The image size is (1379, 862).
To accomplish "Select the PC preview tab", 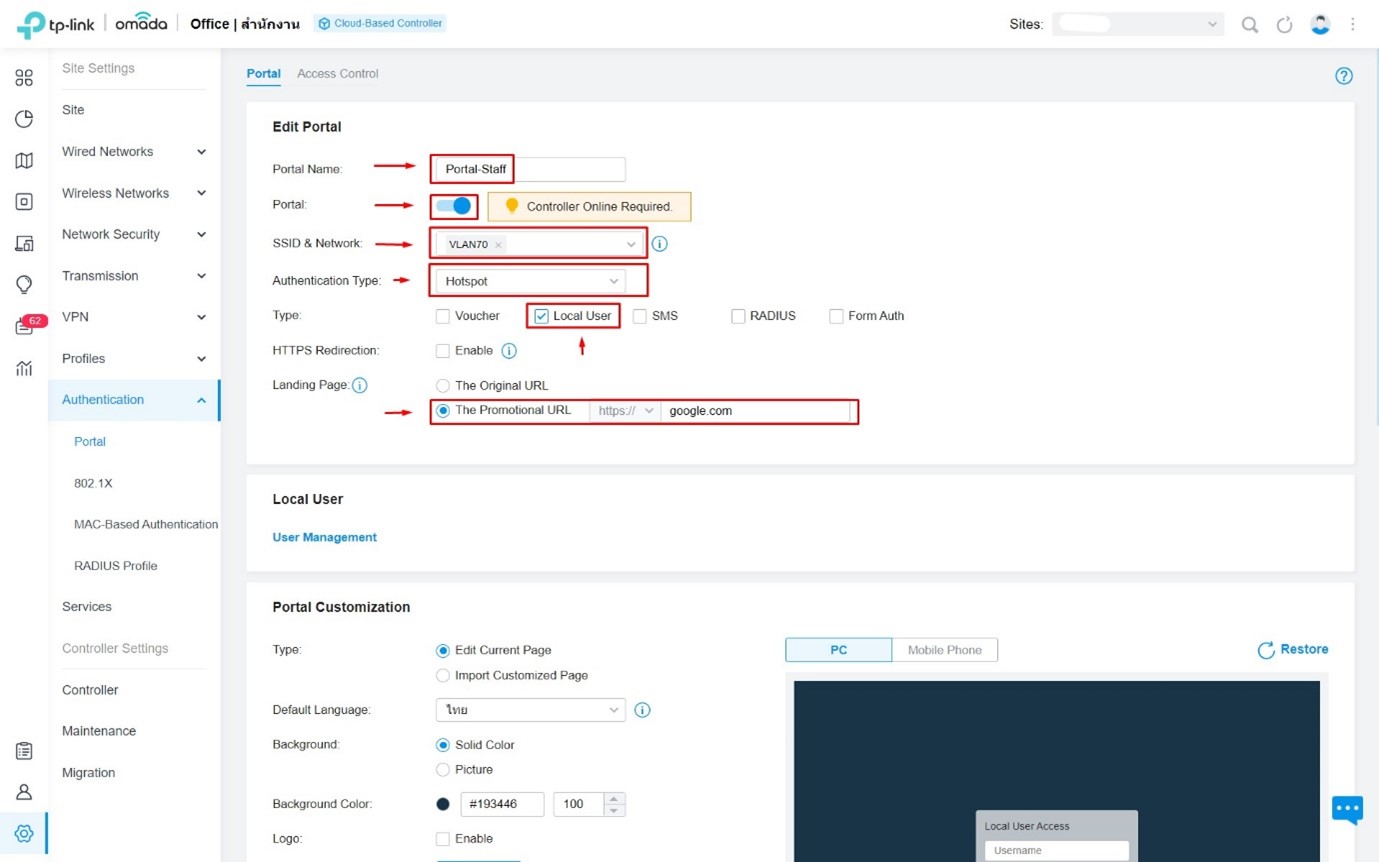I will click(x=839, y=650).
